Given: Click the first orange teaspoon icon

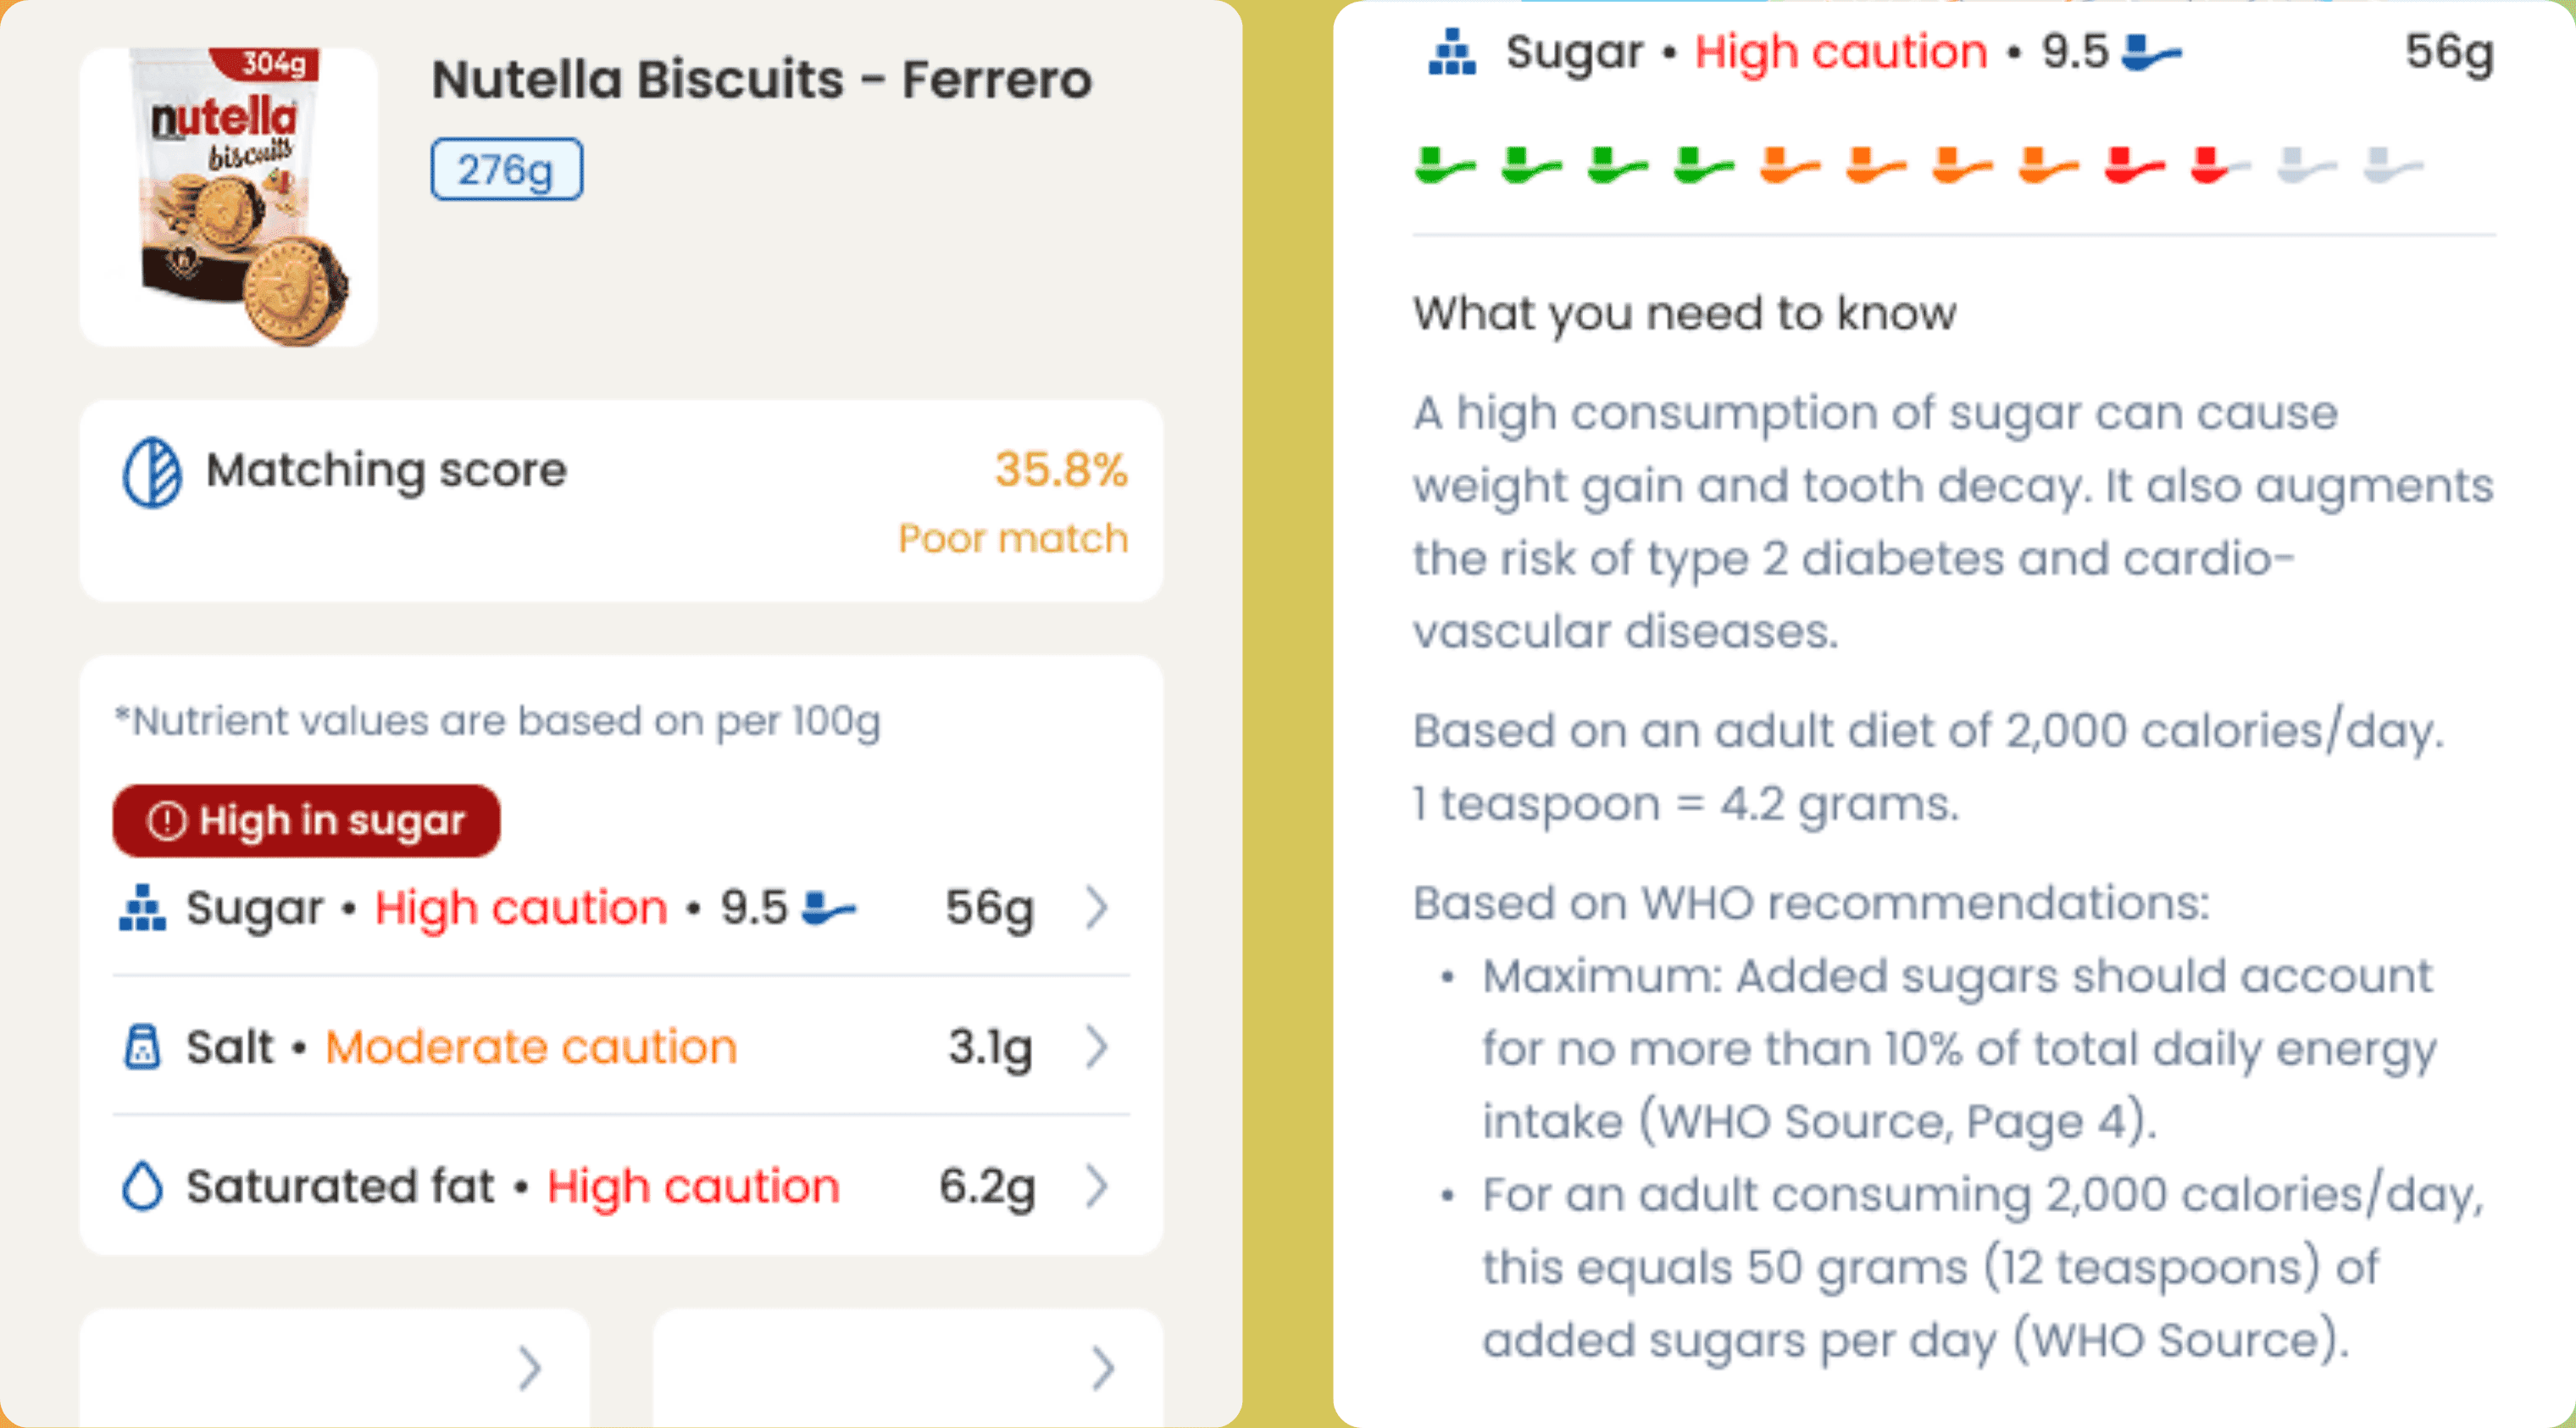Looking at the screenshot, I should point(1789,166).
